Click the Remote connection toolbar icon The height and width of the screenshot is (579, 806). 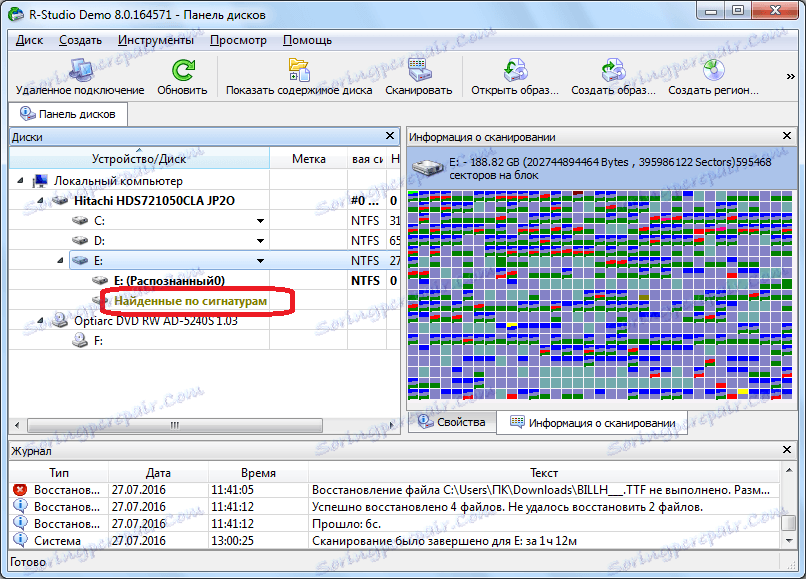(80, 70)
